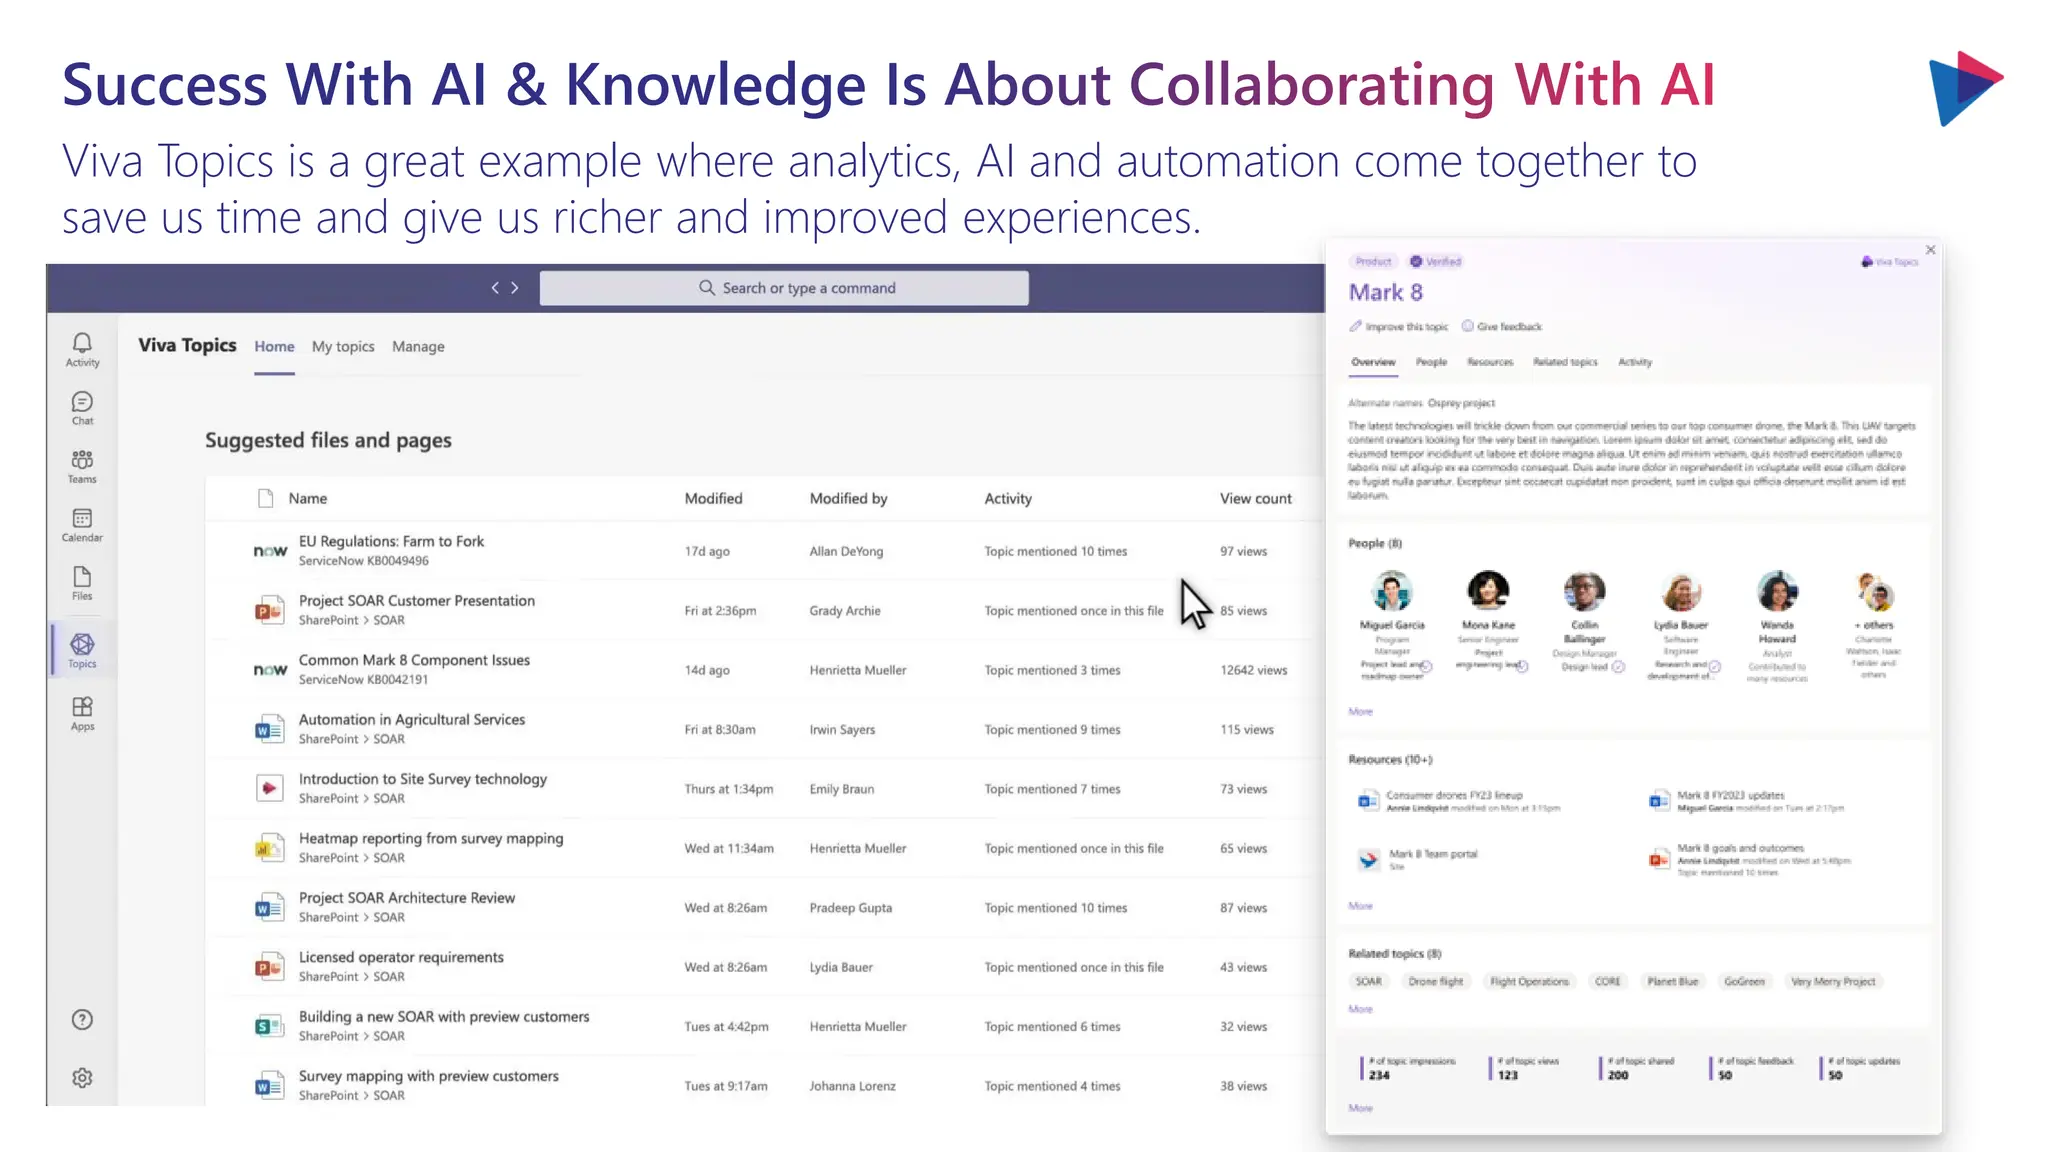Viewport: 2048px width, 1152px height.
Task: Switch to the Manage tab
Action: pos(418,346)
